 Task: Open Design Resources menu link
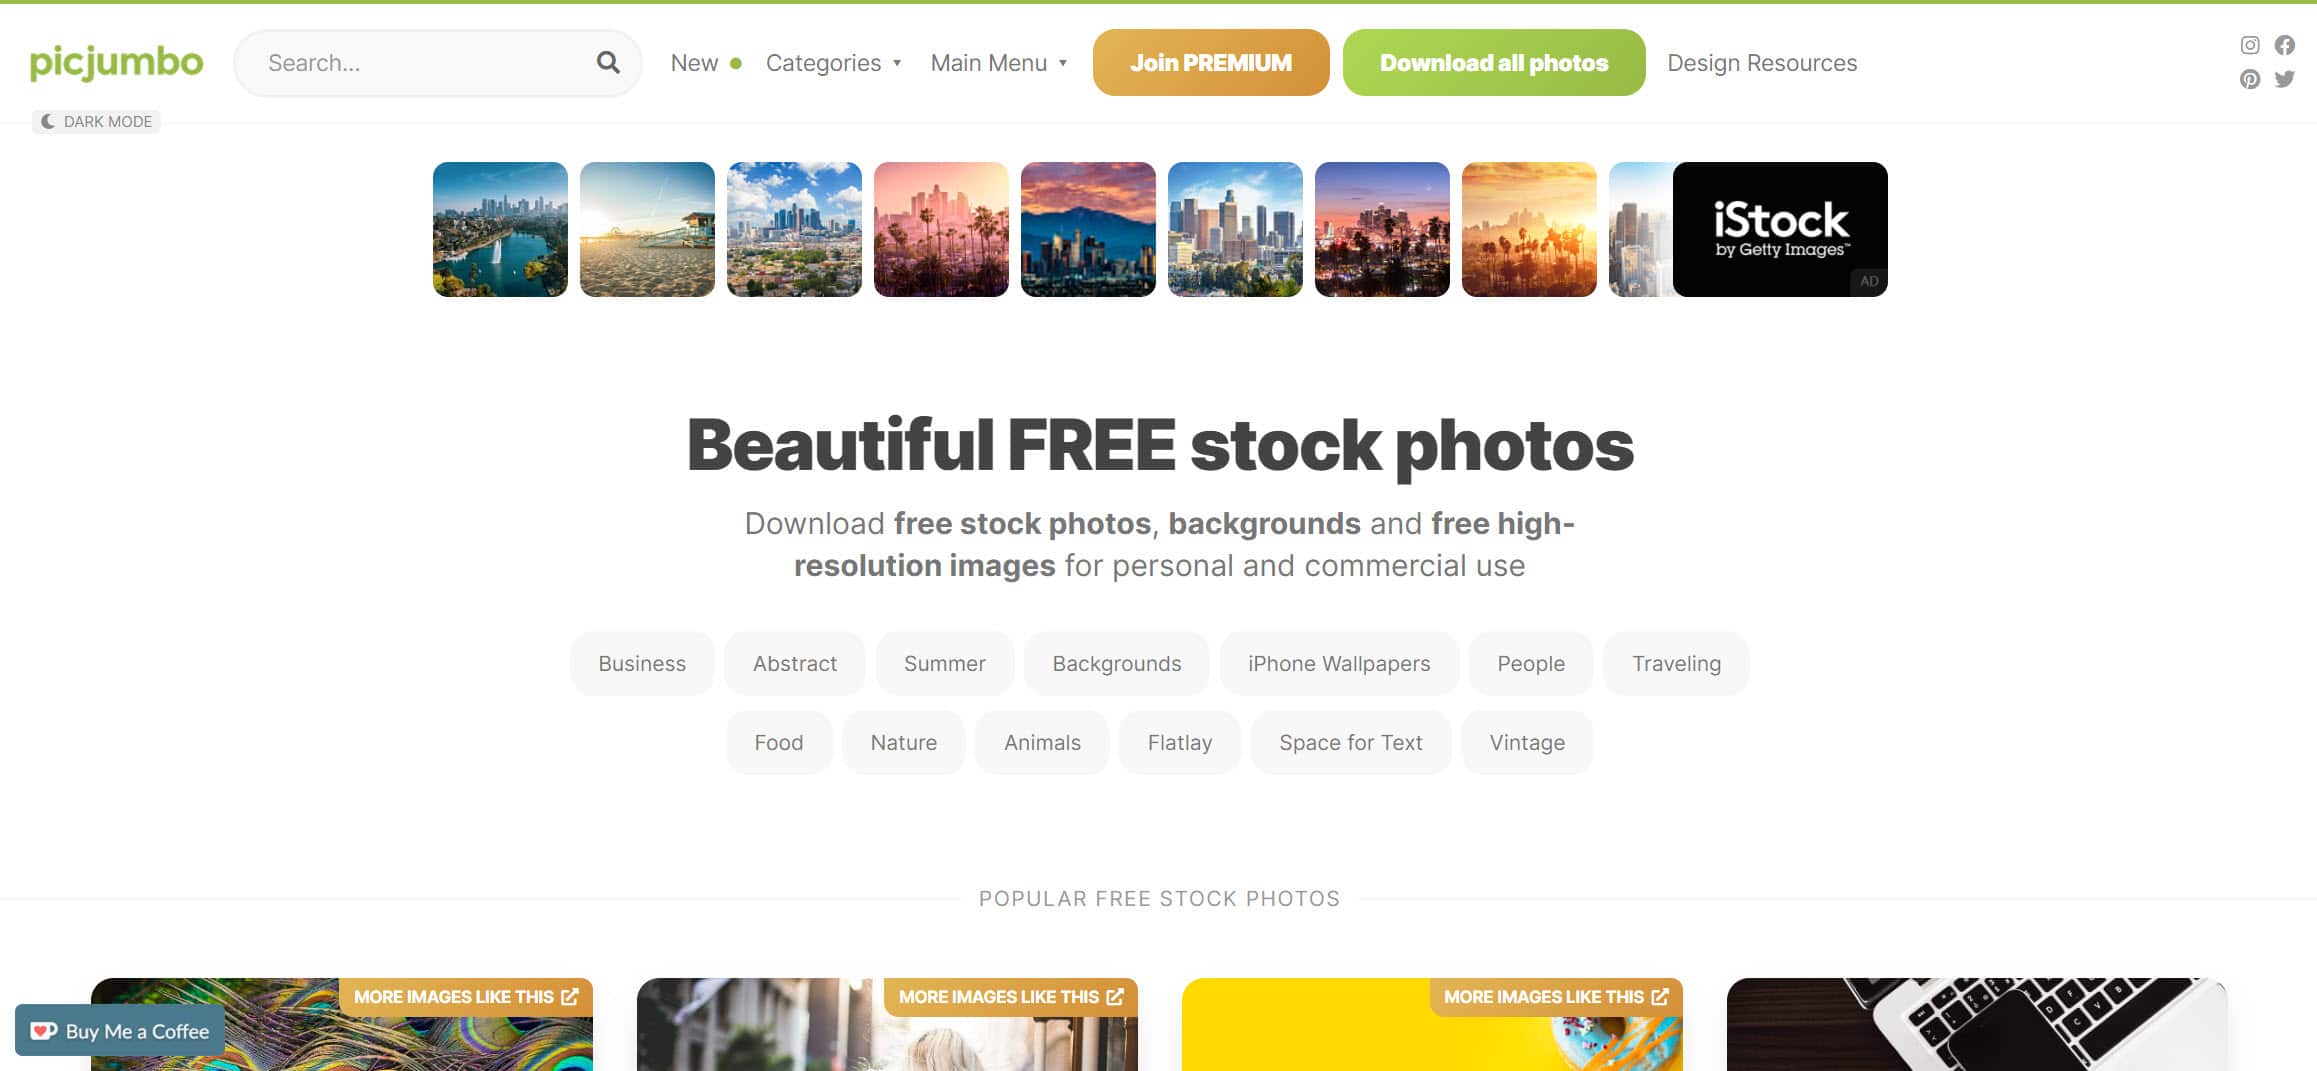pos(1762,63)
